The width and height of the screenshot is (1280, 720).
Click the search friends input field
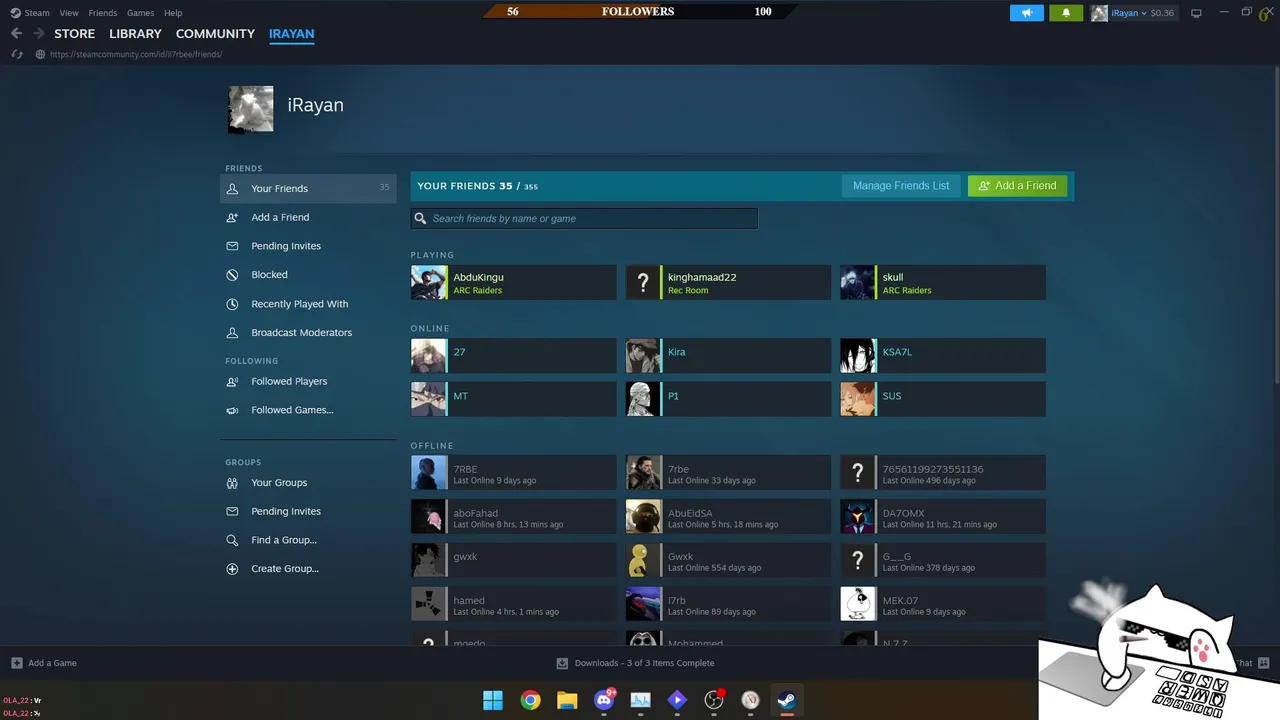coord(584,218)
